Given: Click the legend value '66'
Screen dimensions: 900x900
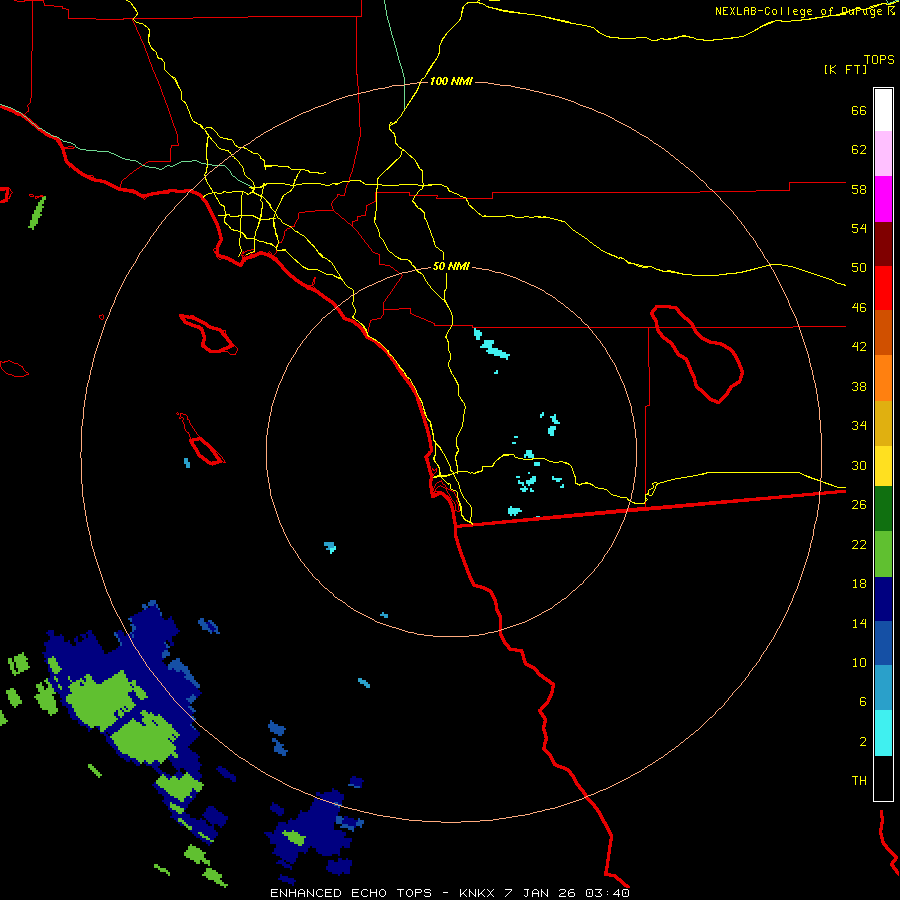Looking at the screenshot, I should tap(859, 110).
